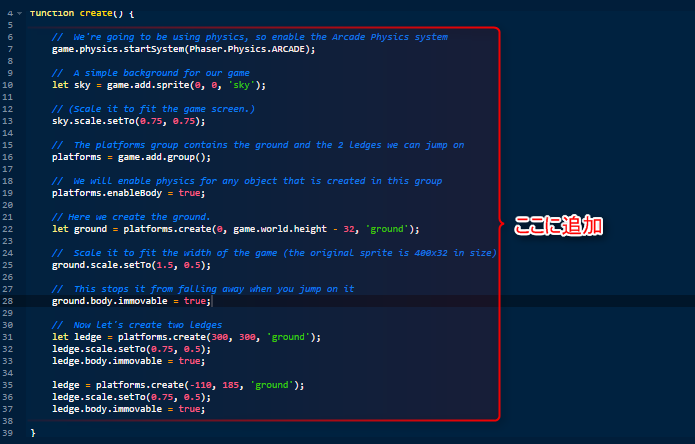Viewport: 695px width, 444px height.
Task: Click comment 'We will enable physics for any object'
Action: (247, 181)
